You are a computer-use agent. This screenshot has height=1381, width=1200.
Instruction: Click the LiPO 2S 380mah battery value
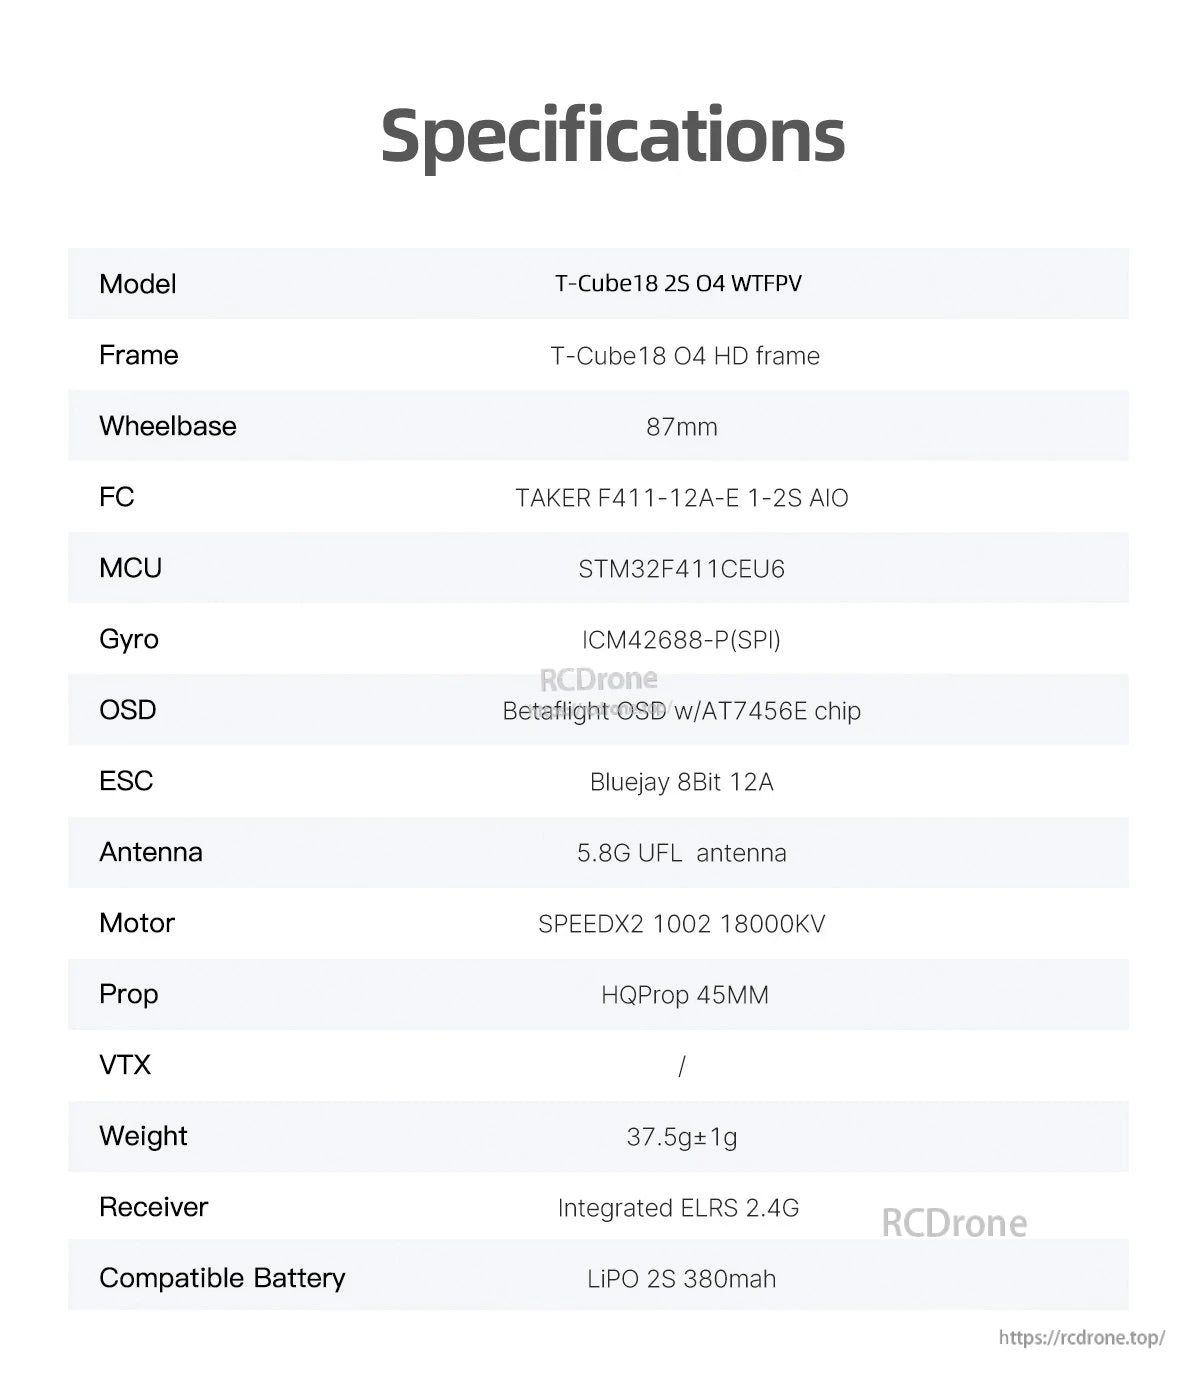681,1279
